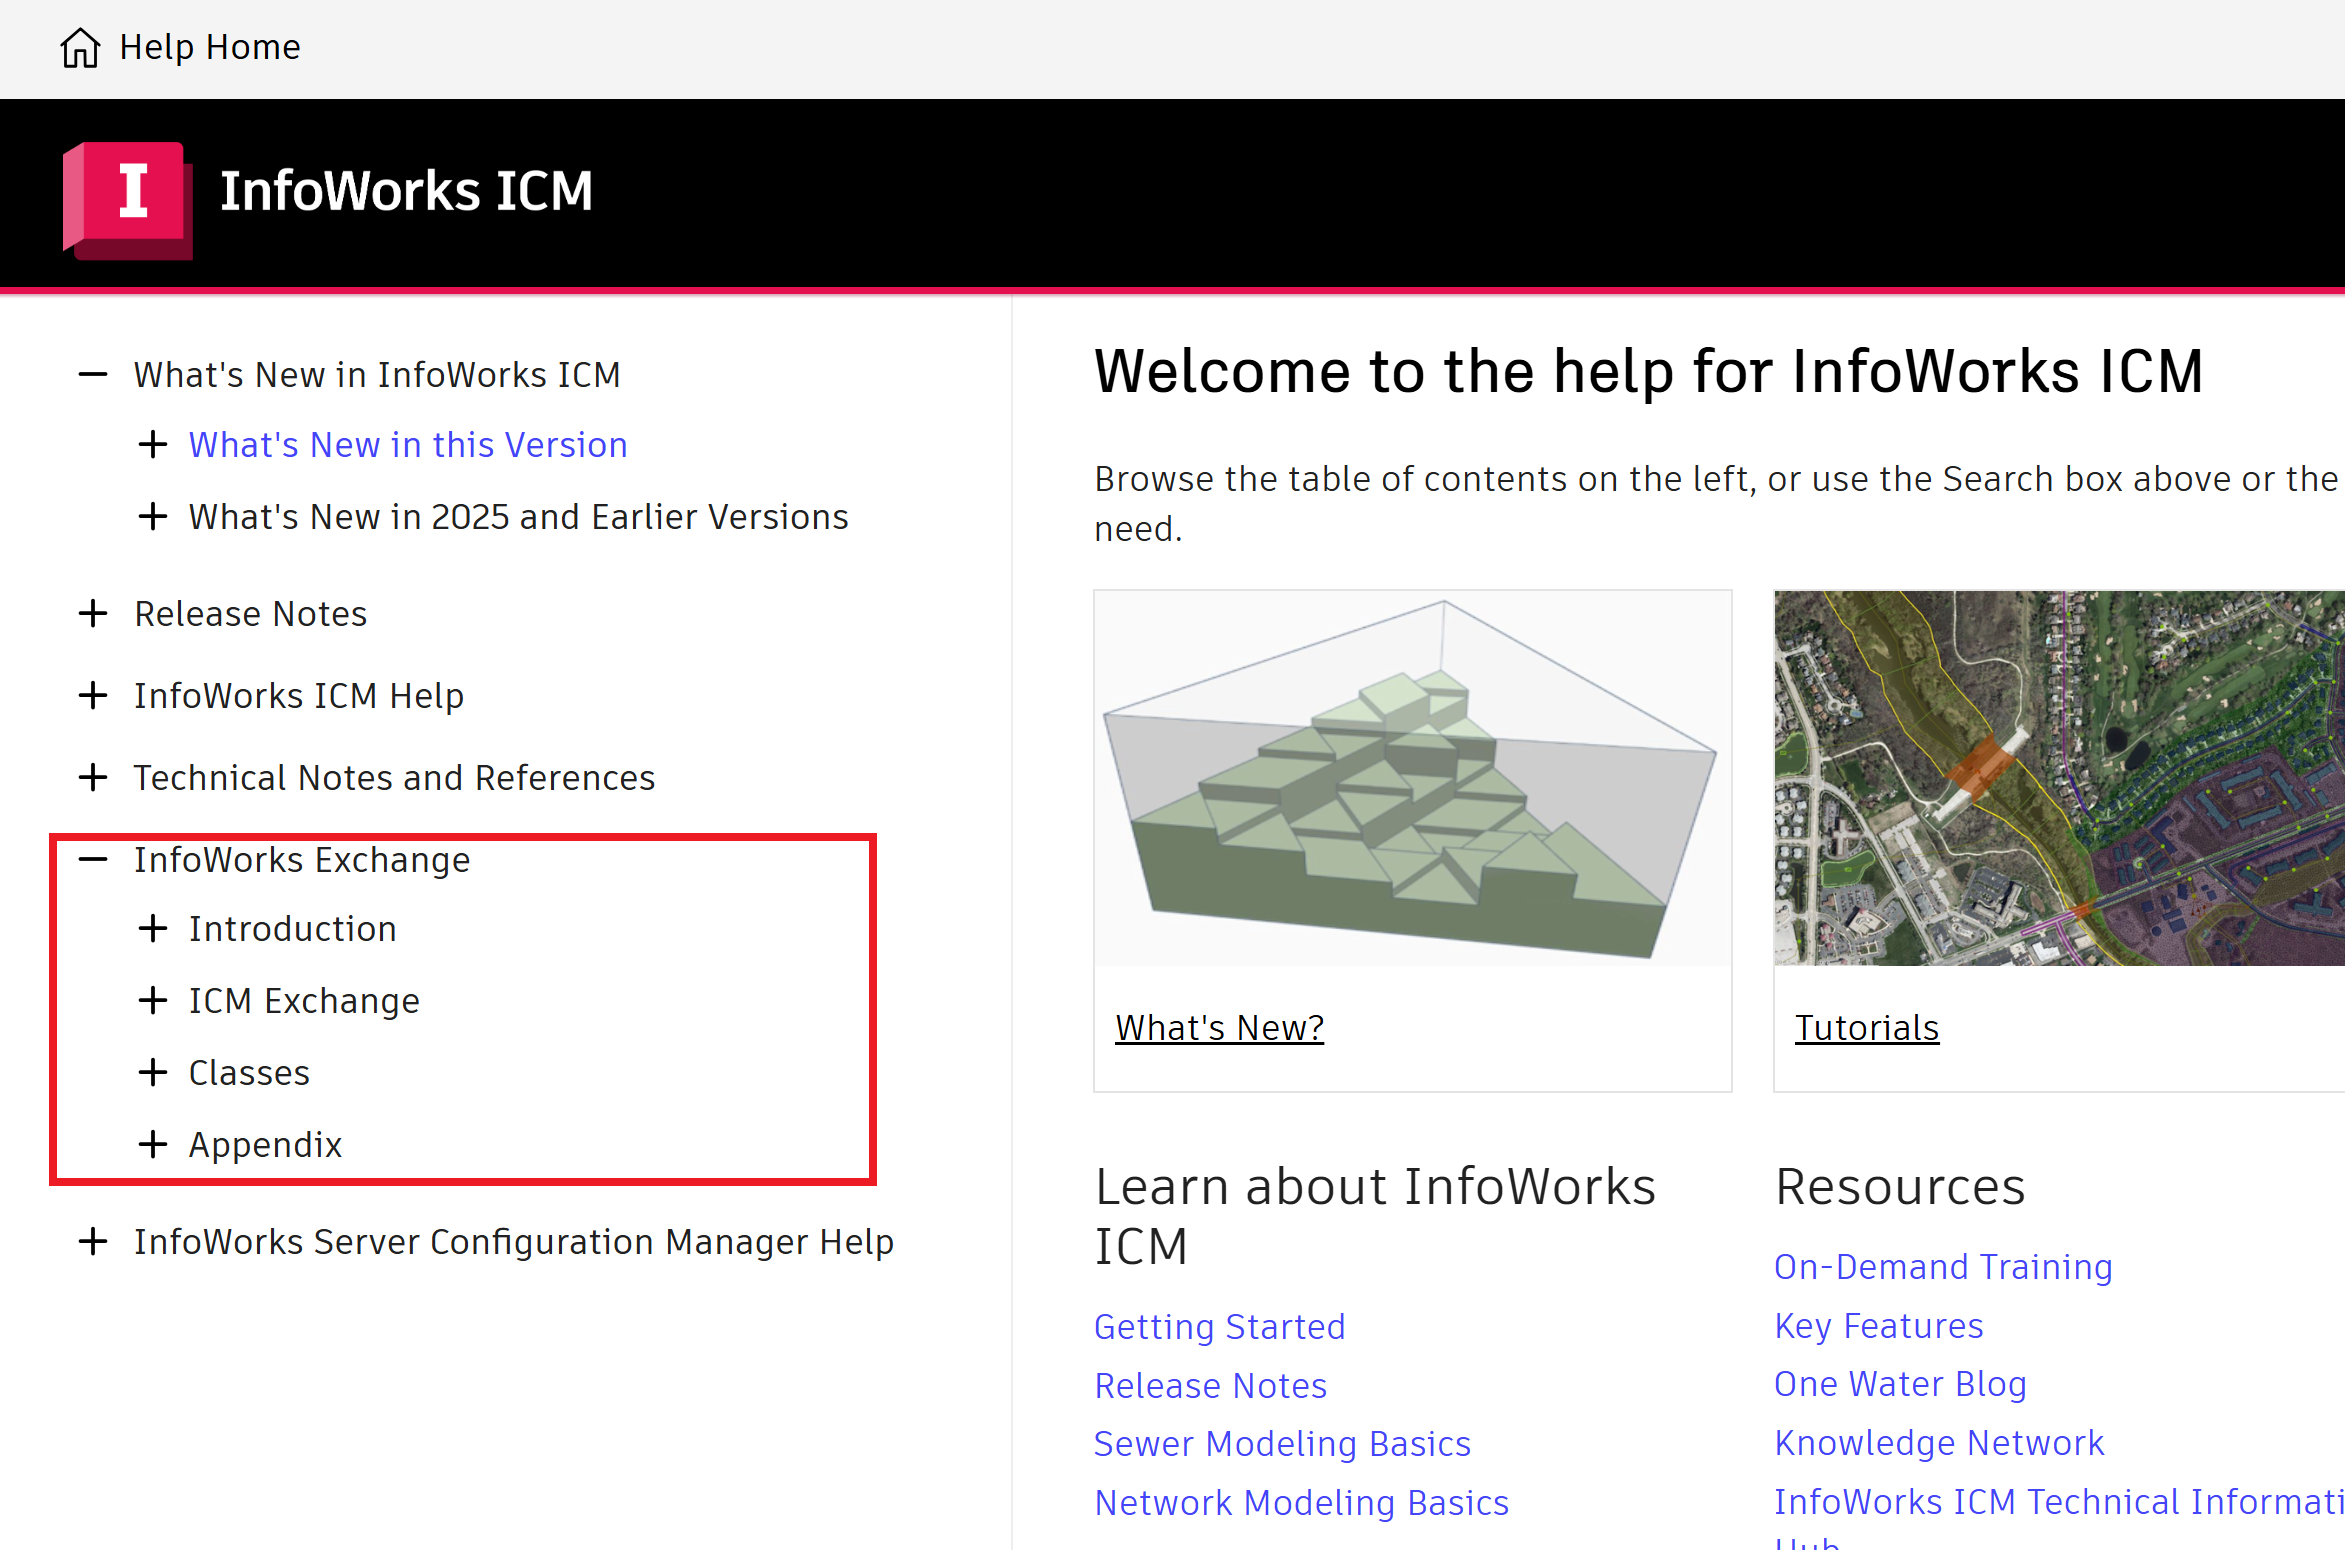Select What's New in InfoWorks ICM entry
The height and width of the screenshot is (1550, 2345).
(x=378, y=375)
